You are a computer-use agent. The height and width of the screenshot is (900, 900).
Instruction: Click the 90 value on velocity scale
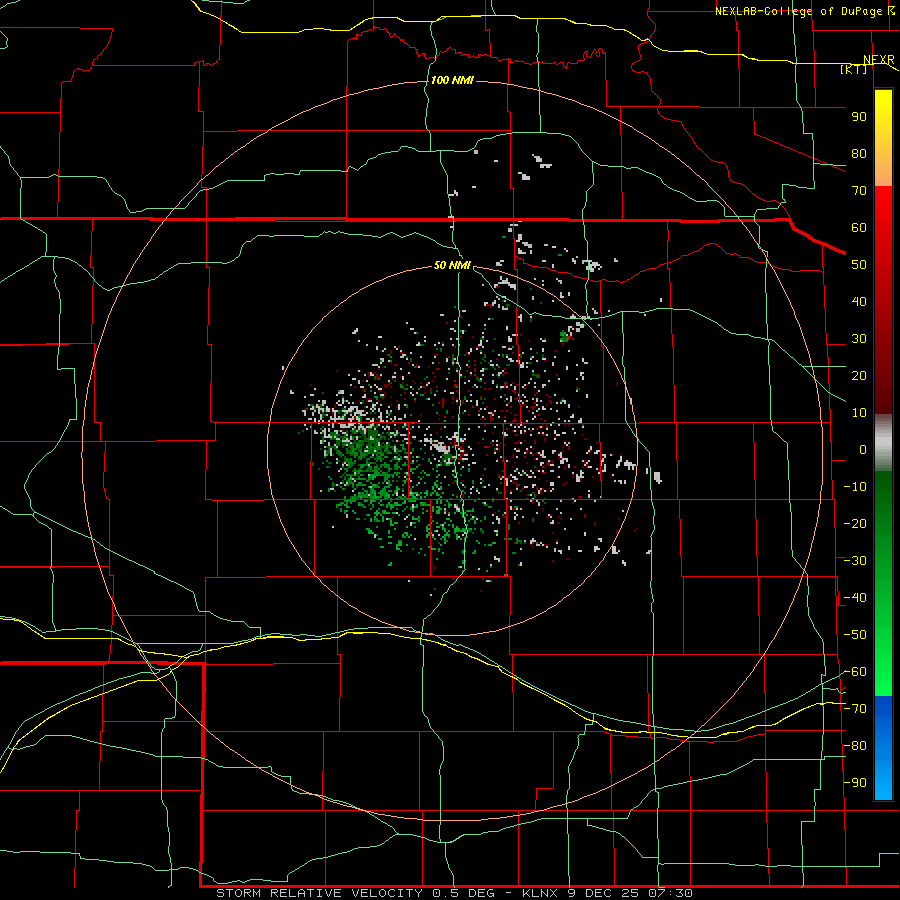[x=859, y=117]
